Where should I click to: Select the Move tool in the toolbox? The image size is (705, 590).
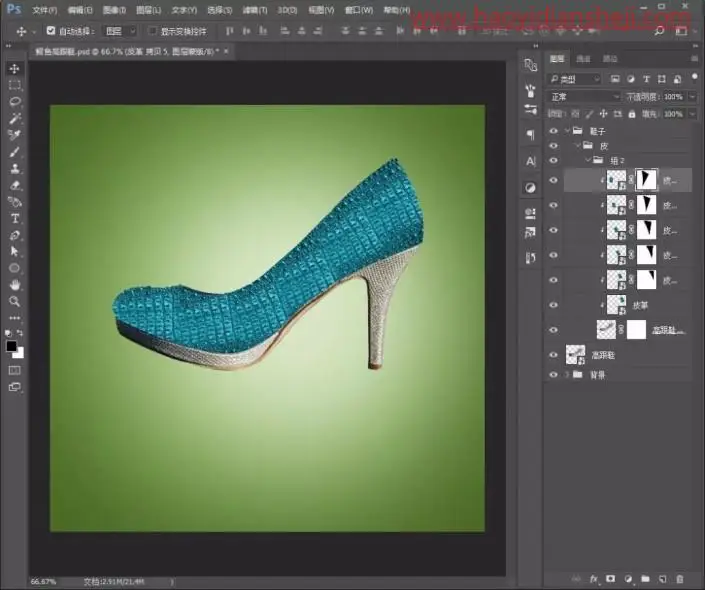pyautogui.click(x=14, y=68)
